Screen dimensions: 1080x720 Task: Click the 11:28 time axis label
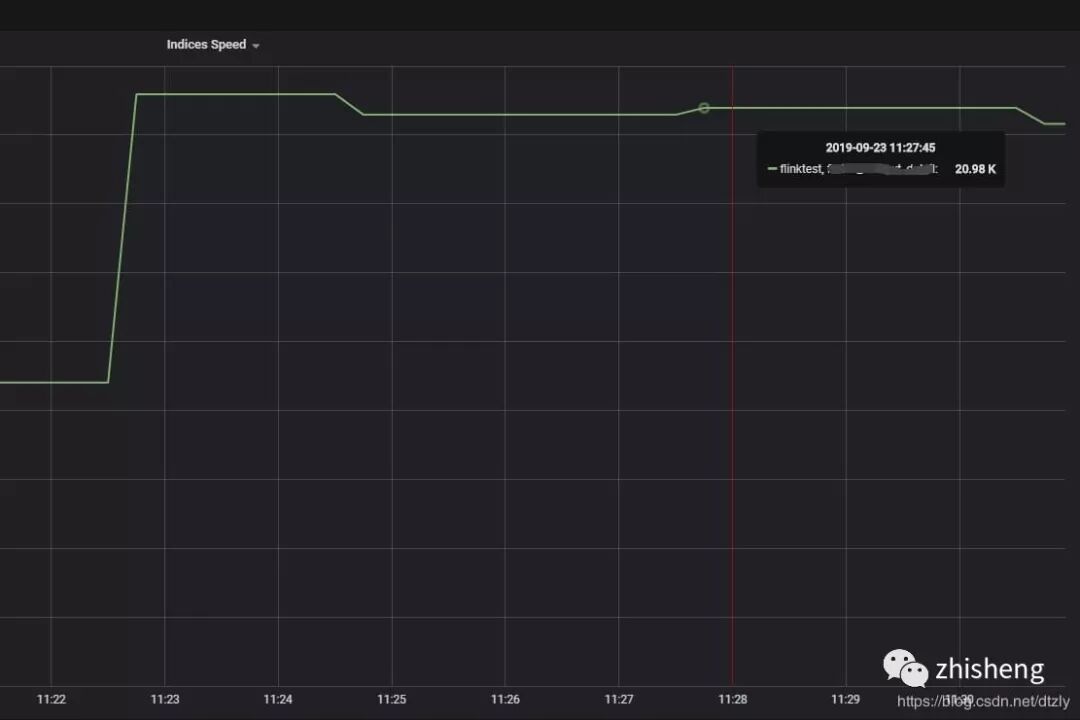(x=732, y=699)
